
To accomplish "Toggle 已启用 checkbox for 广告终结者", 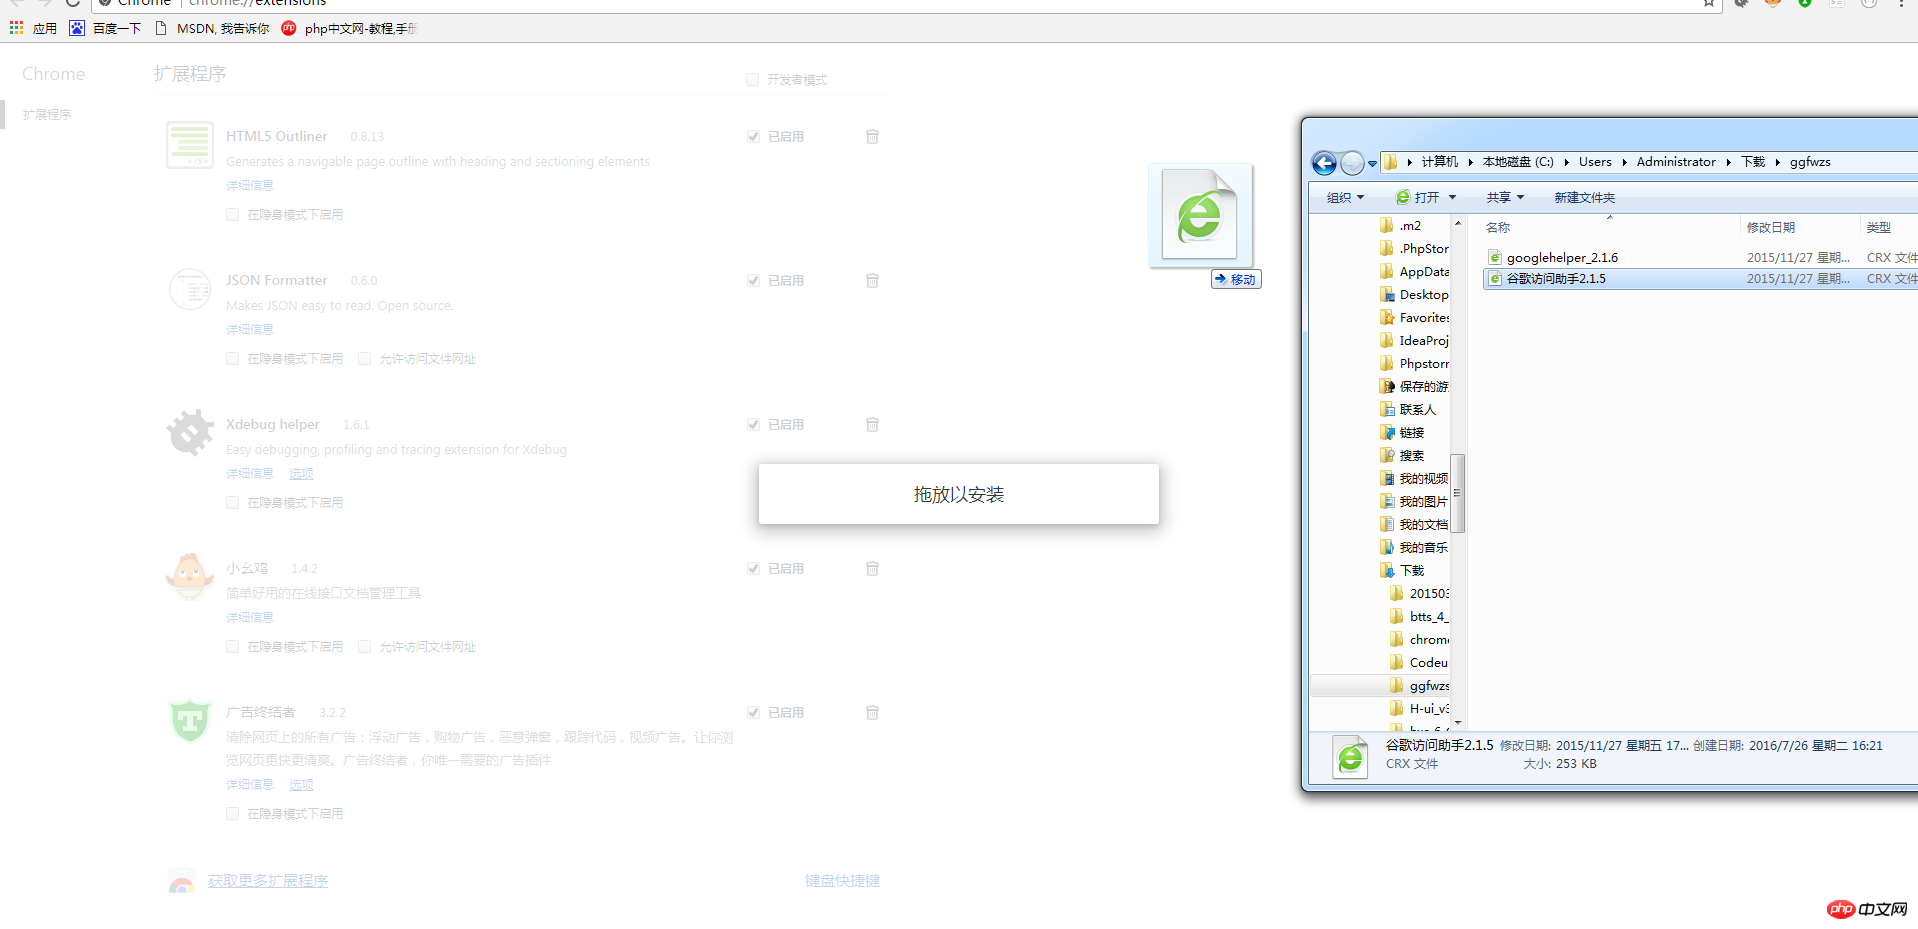I will coord(753,712).
